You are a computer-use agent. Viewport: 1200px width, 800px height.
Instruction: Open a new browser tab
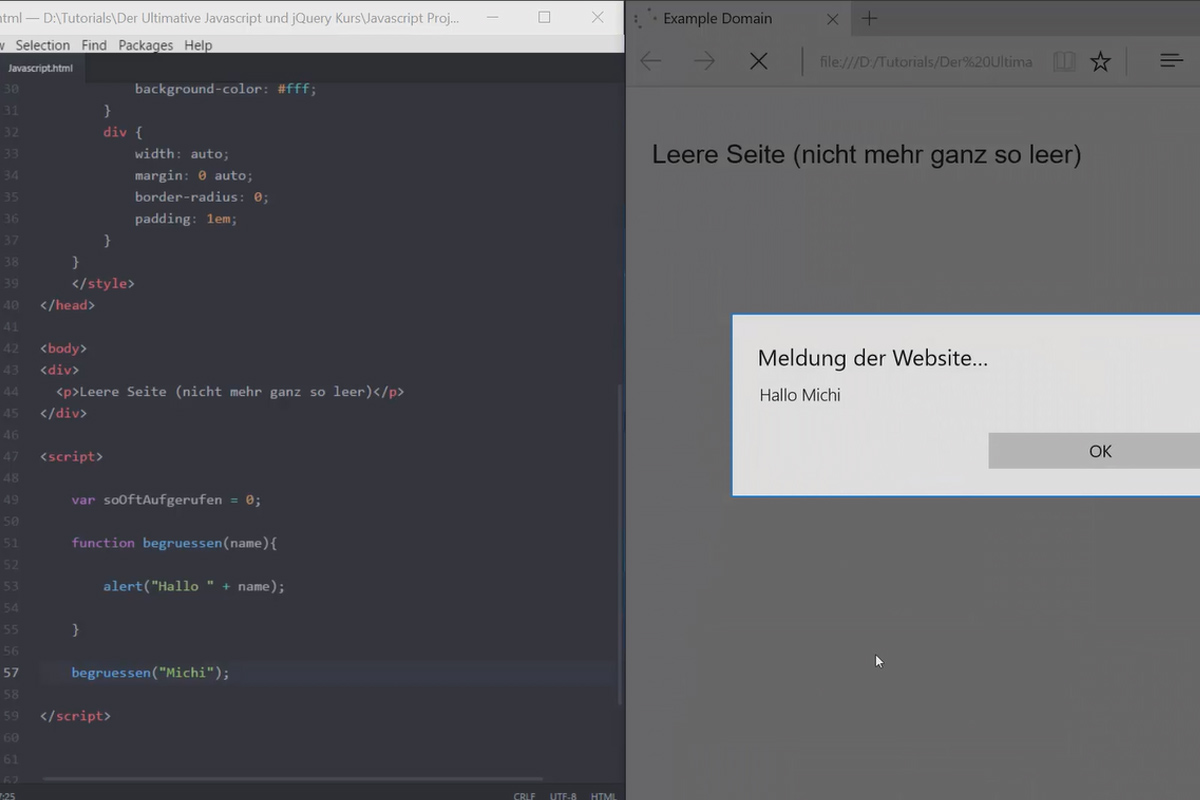[869, 18]
